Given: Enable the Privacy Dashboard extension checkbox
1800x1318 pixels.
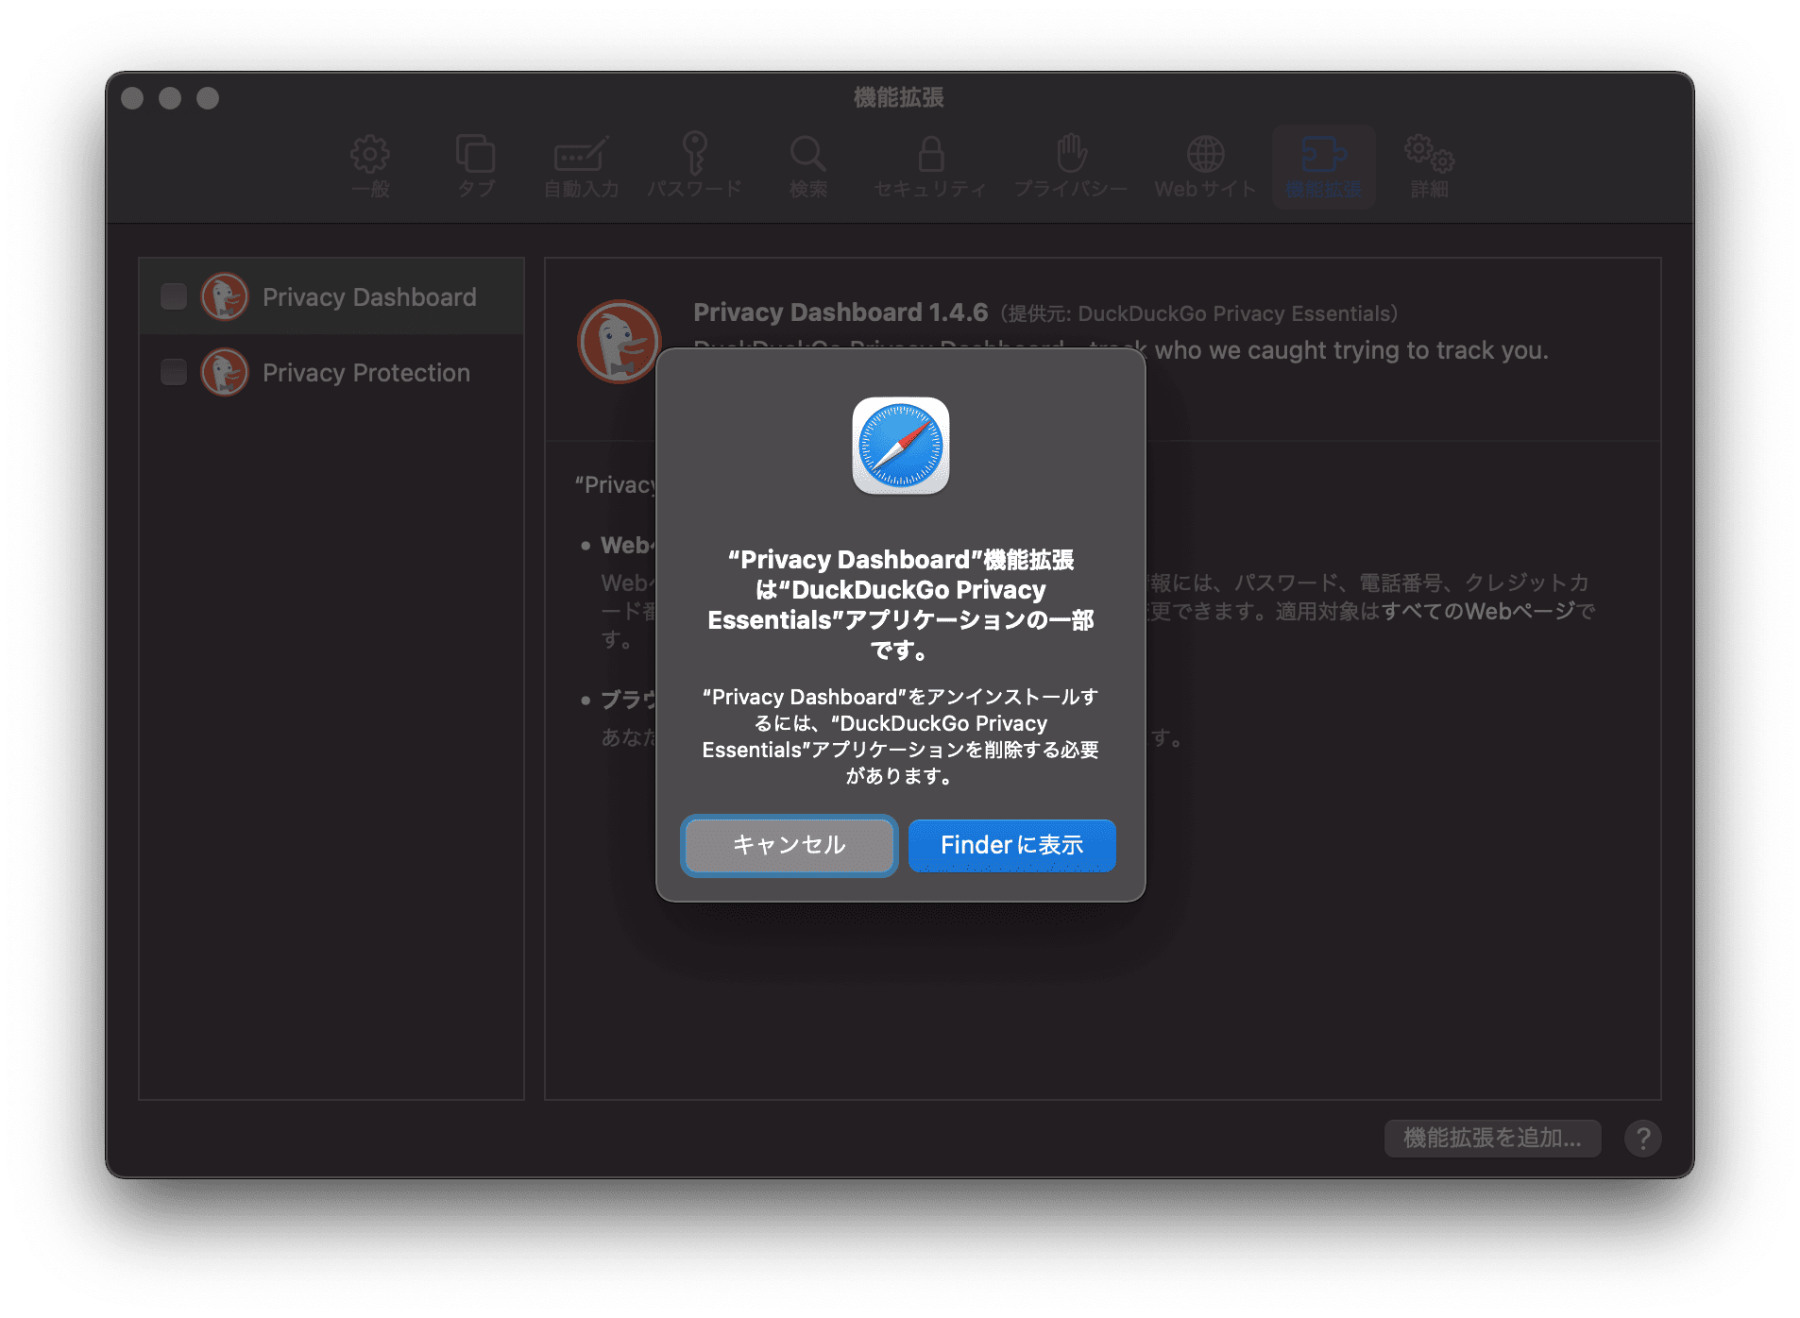Looking at the screenshot, I should pyautogui.click(x=174, y=297).
